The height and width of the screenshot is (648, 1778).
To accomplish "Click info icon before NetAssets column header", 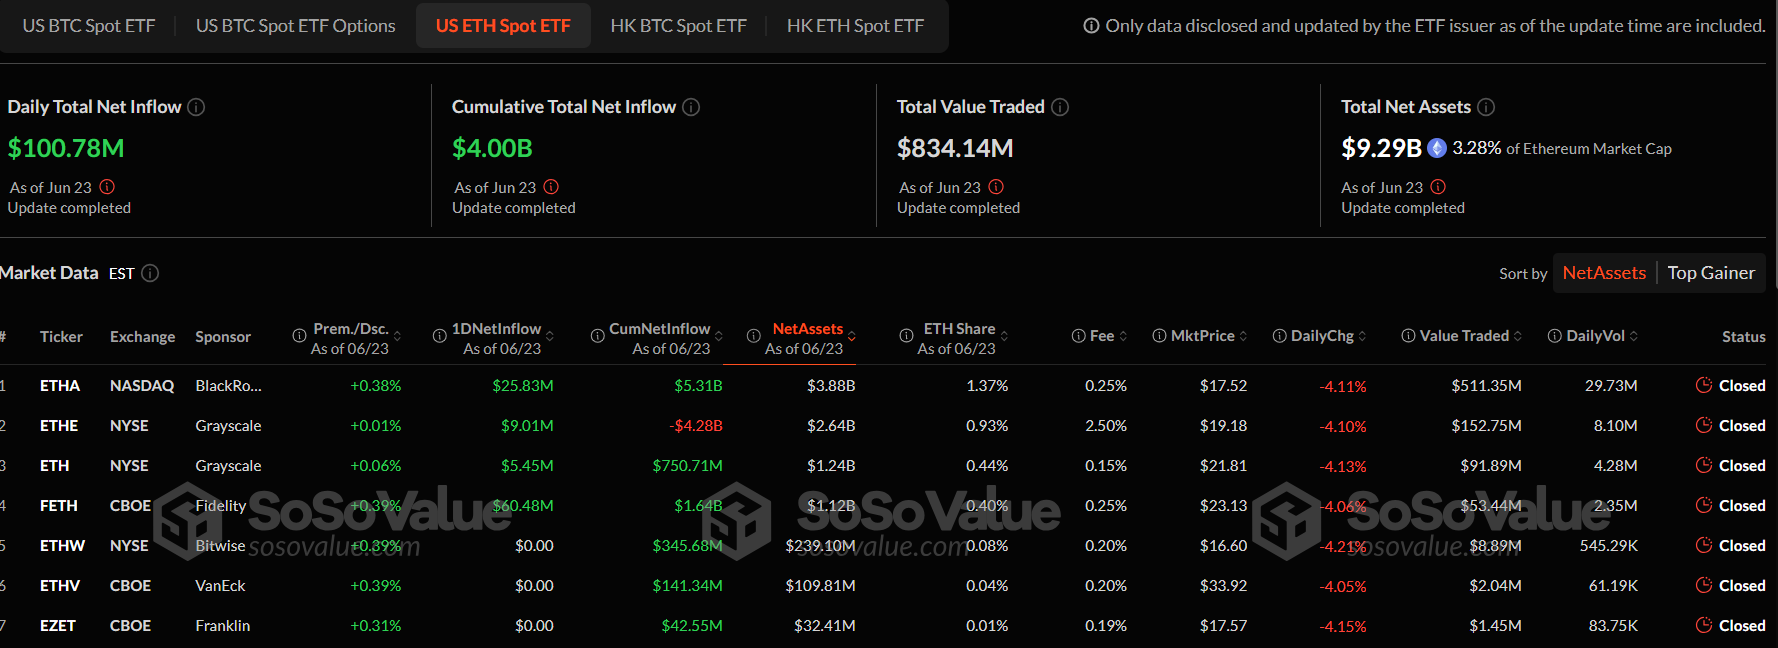I will pyautogui.click(x=753, y=336).
